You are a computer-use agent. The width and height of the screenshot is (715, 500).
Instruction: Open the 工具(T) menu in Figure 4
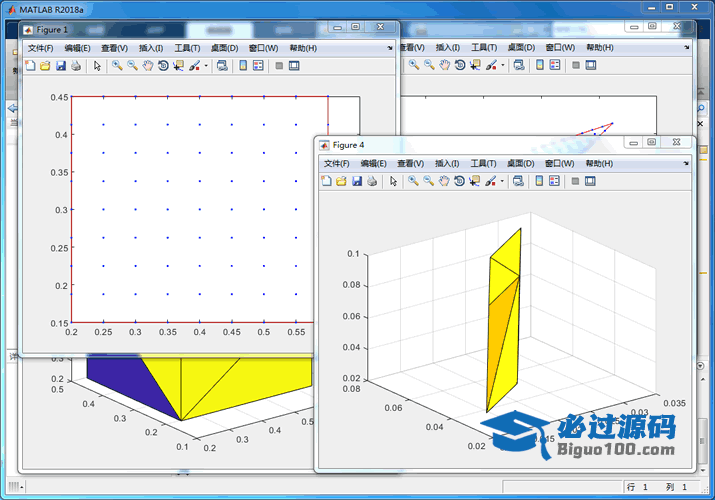pos(483,163)
